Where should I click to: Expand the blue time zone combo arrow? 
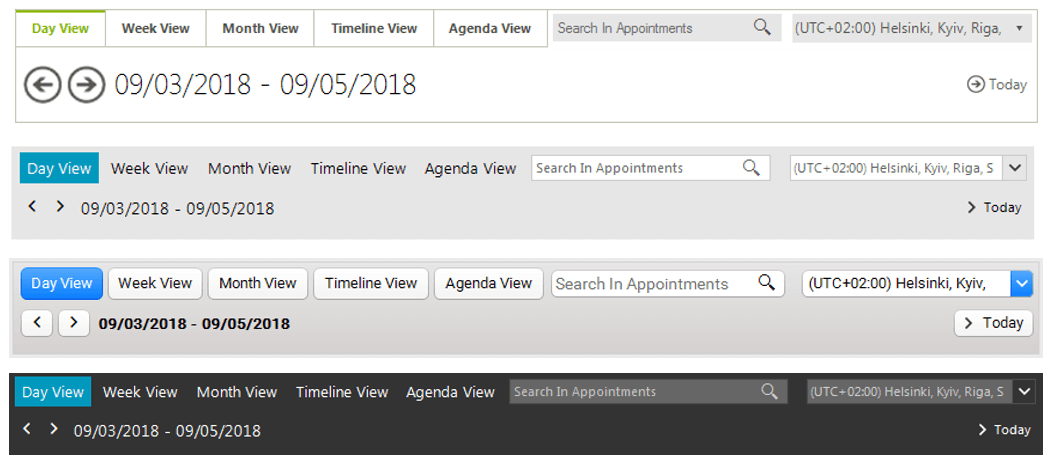[1022, 284]
